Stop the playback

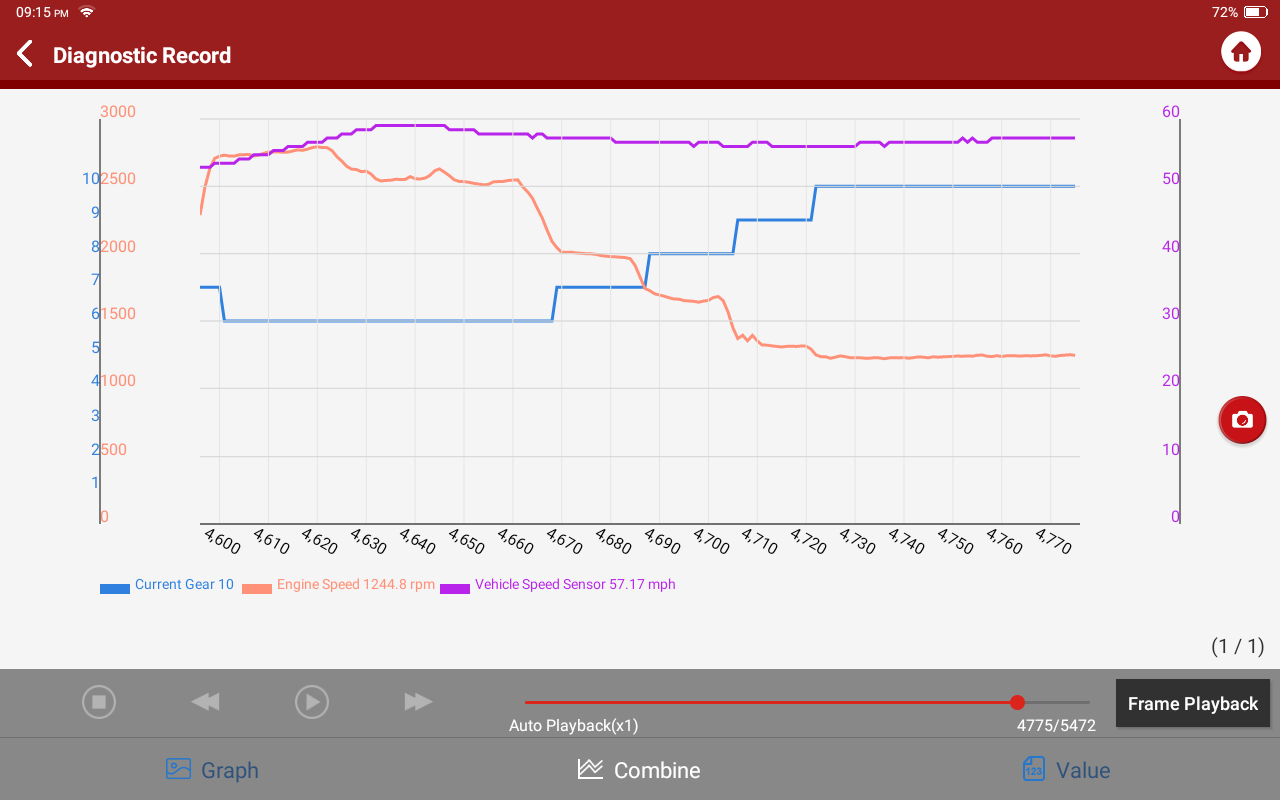[x=99, y=702]
